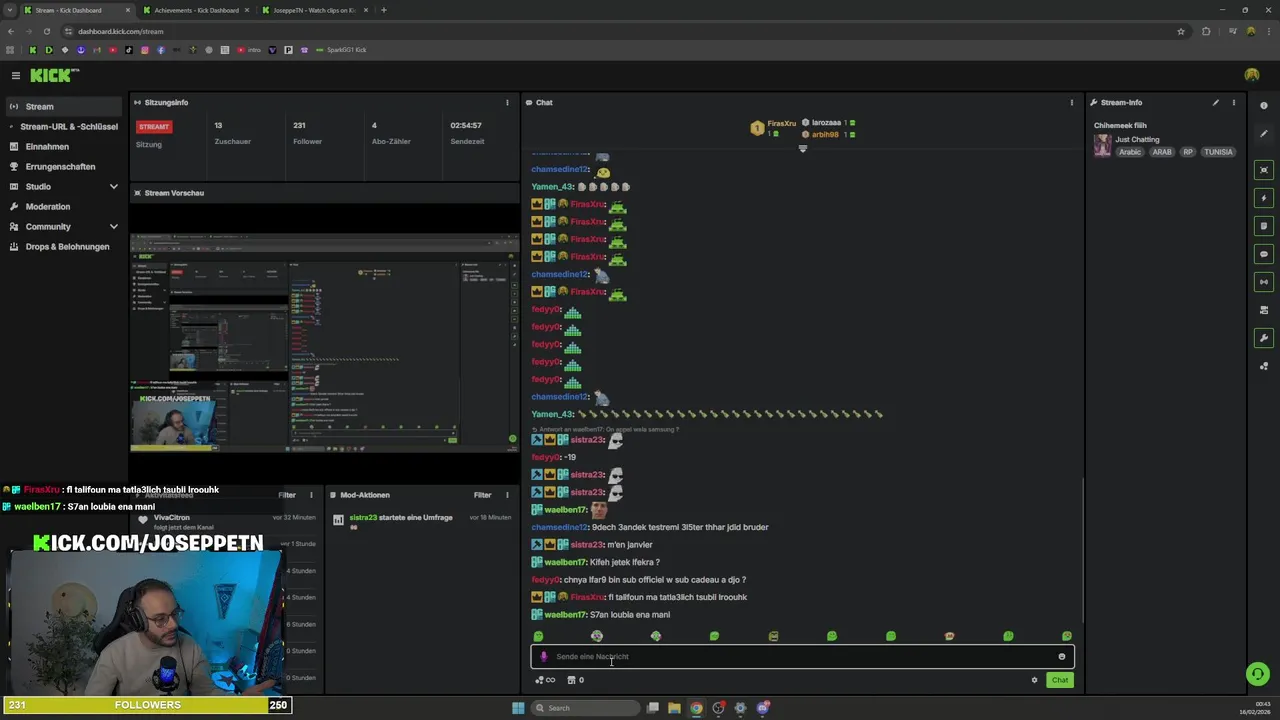1280x720 pixels.
Task: Click the message input field in chat
Action: click(802, 657)
